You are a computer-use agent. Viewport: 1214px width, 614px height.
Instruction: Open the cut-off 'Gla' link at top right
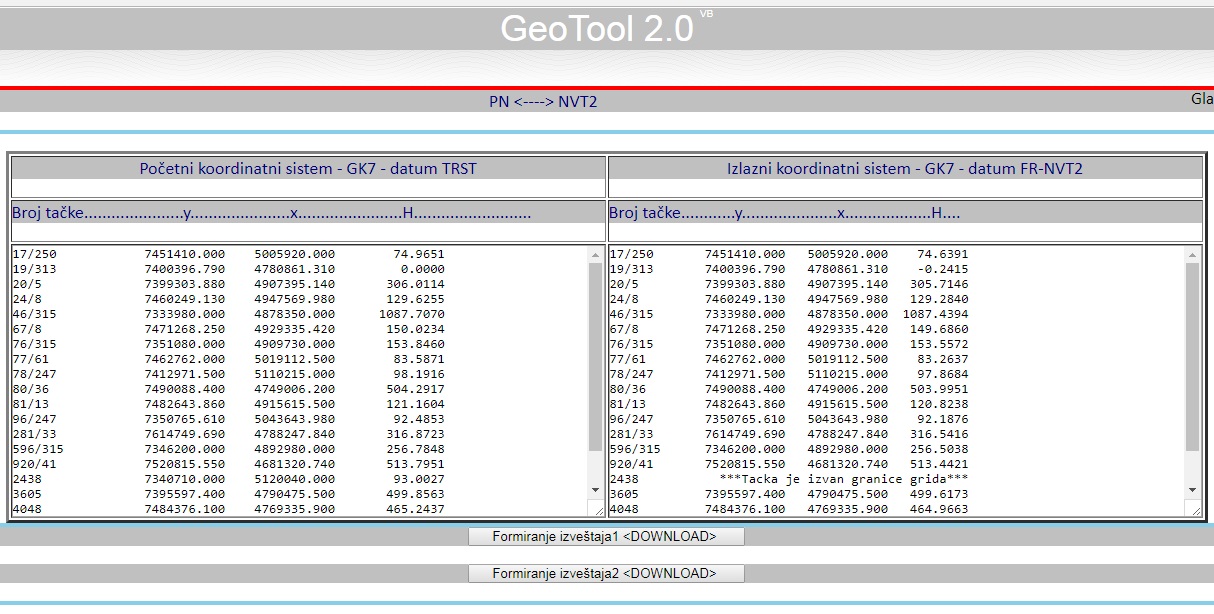[x=1201, y=99]
